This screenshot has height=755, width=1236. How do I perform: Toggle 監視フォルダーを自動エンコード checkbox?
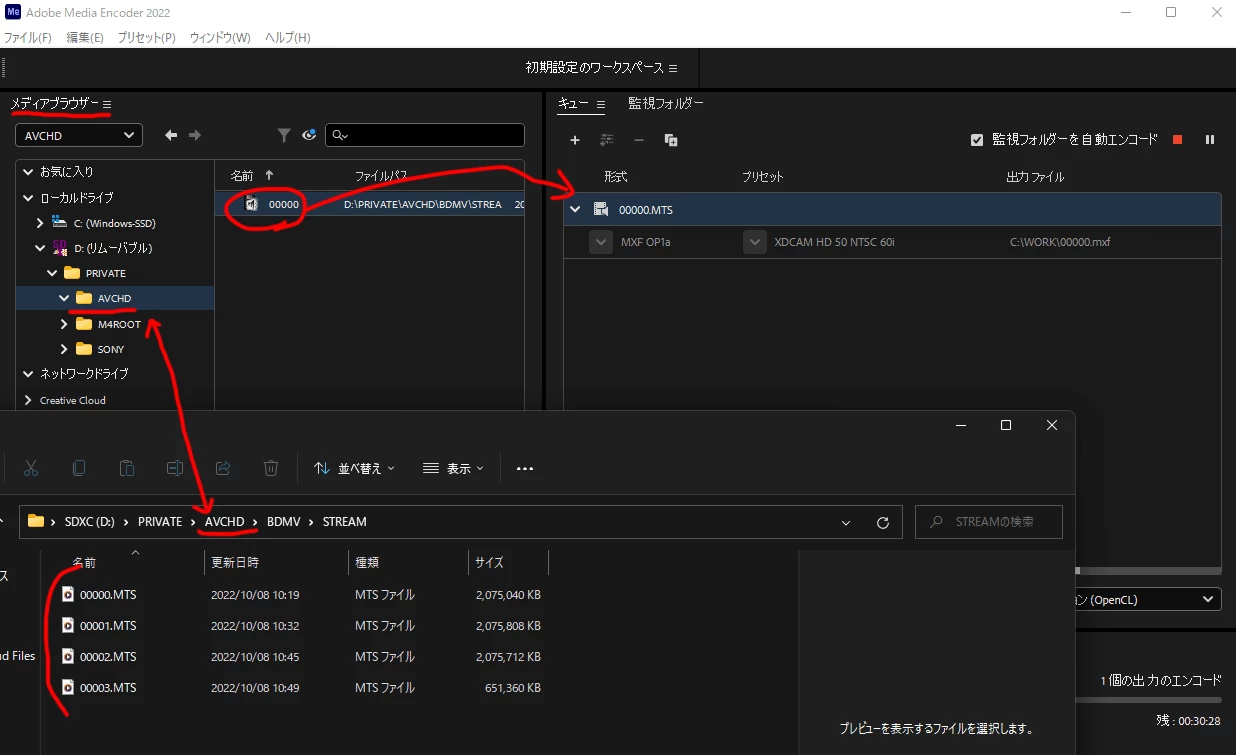[x=977, y=140]
